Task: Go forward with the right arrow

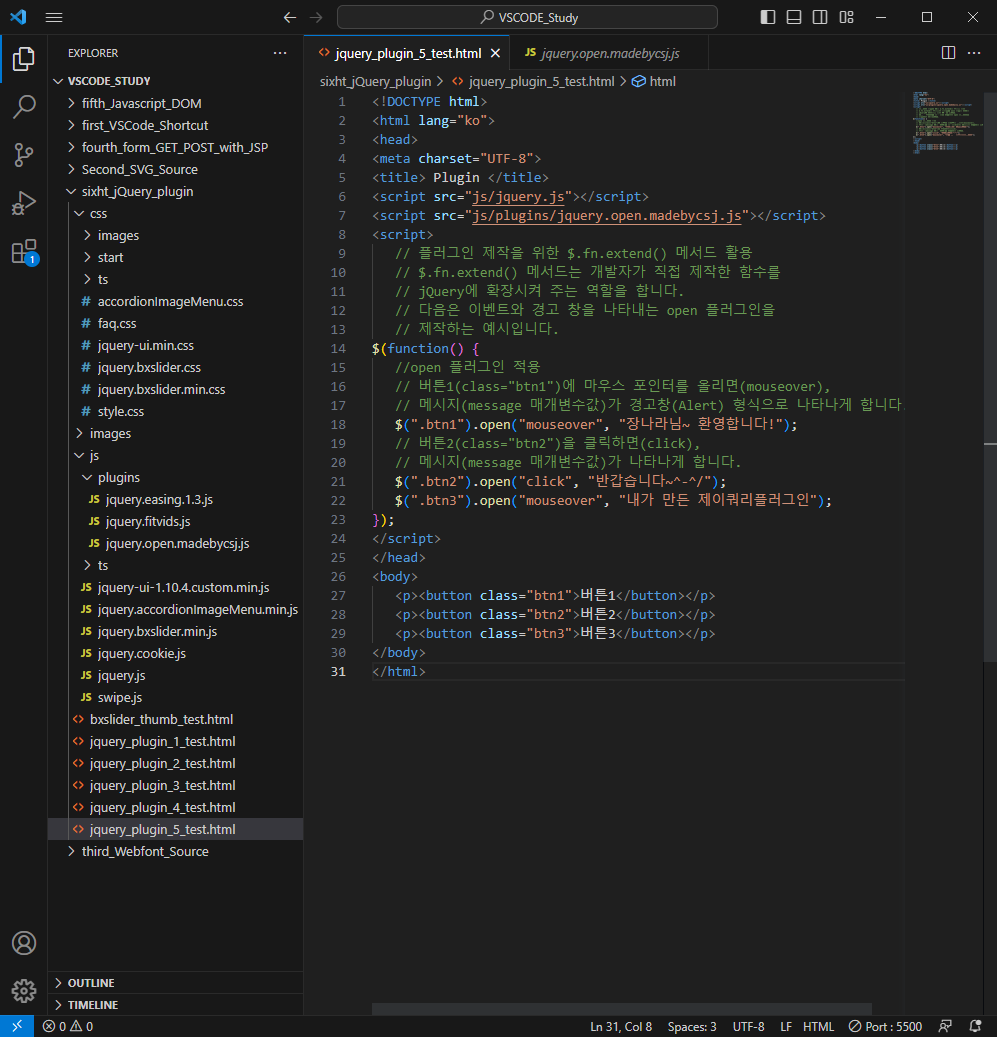Action: click(316, 17)
